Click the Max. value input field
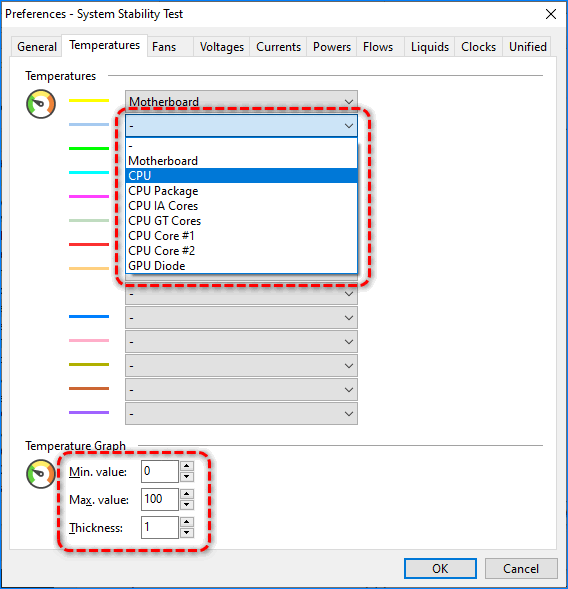 160,499
